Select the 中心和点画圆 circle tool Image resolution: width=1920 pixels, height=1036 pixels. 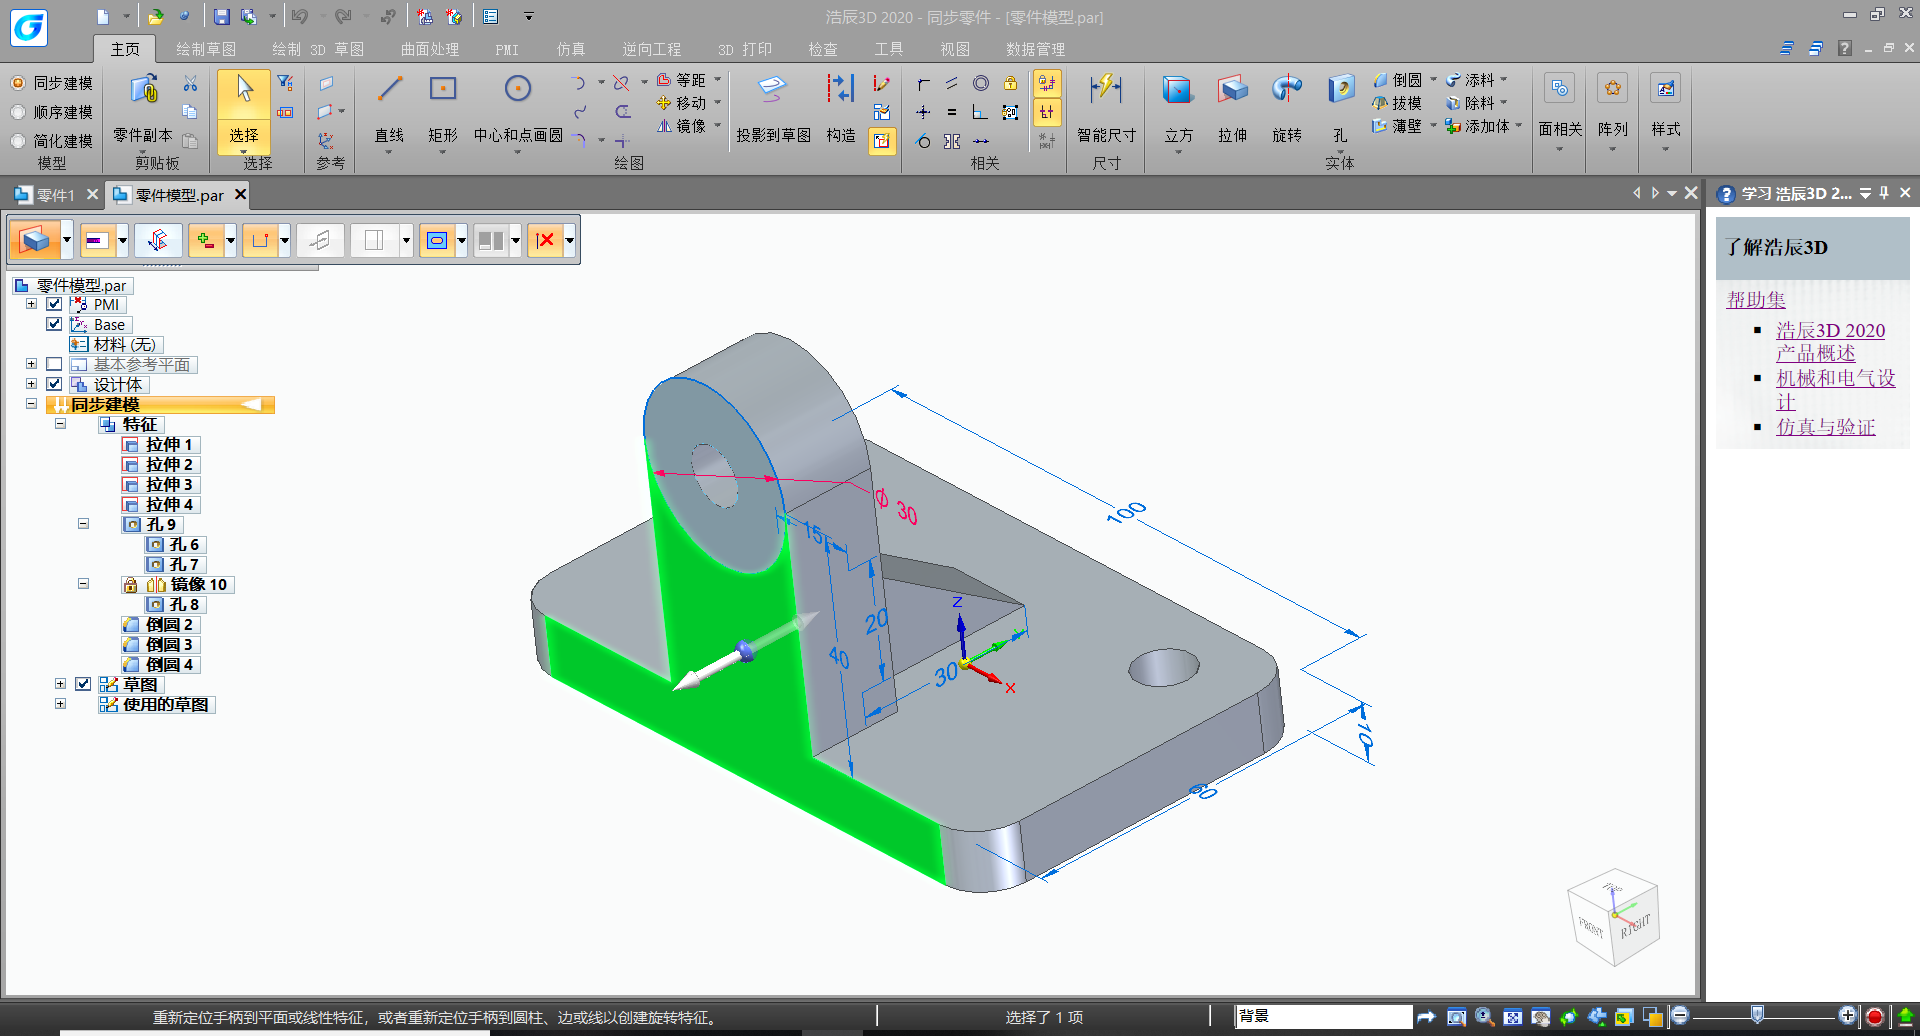(517, 90)
